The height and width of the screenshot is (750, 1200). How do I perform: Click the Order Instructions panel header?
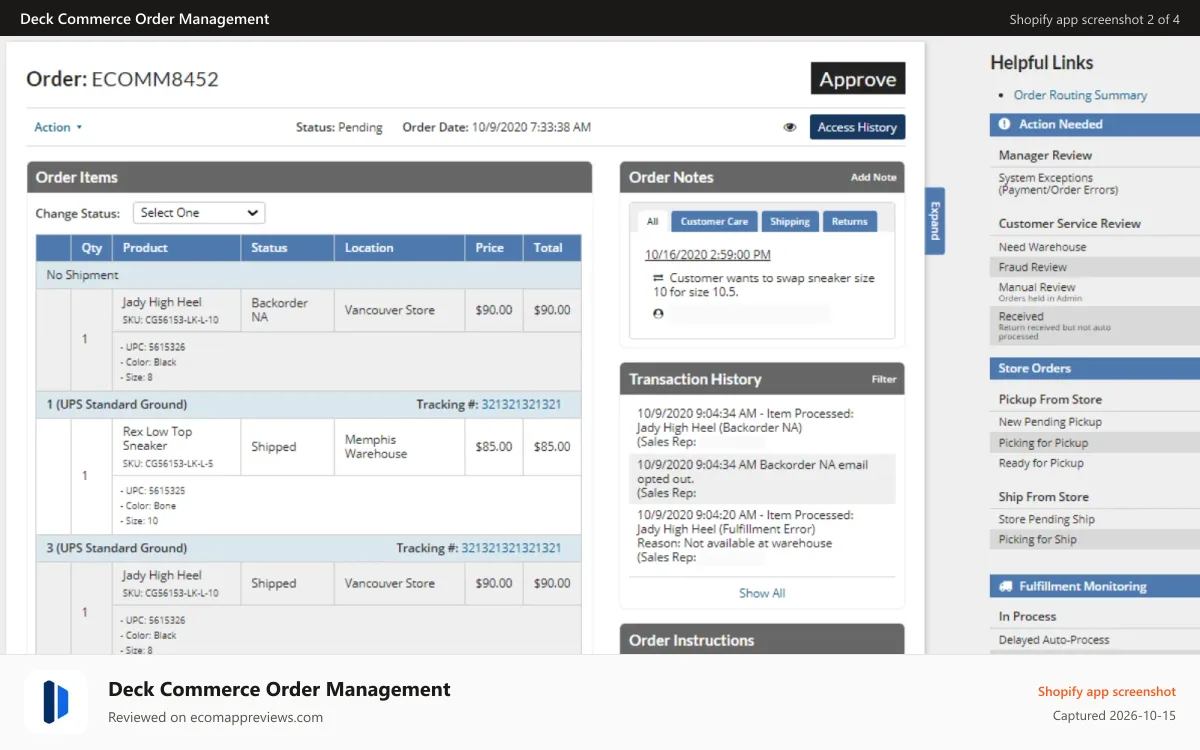point(762,640)
